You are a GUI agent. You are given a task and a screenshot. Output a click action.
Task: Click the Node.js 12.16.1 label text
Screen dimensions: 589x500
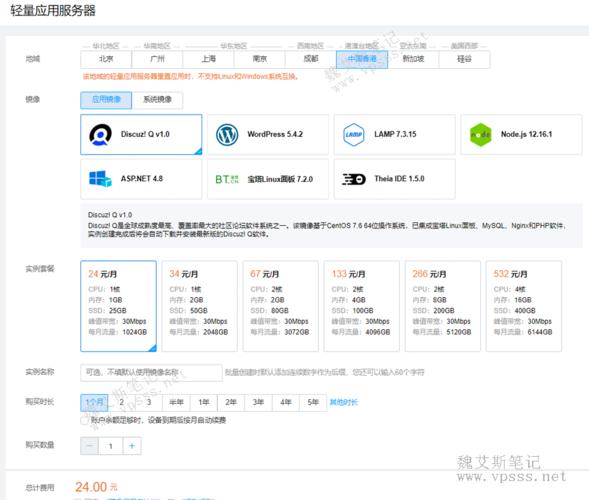[x=527, y=134]
